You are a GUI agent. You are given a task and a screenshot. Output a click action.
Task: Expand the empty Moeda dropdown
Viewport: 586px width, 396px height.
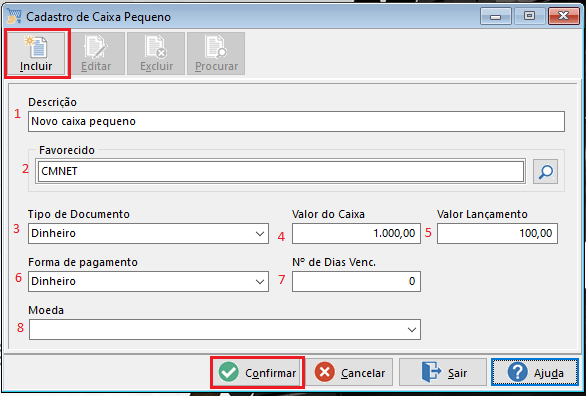click(x=225, y=330)
